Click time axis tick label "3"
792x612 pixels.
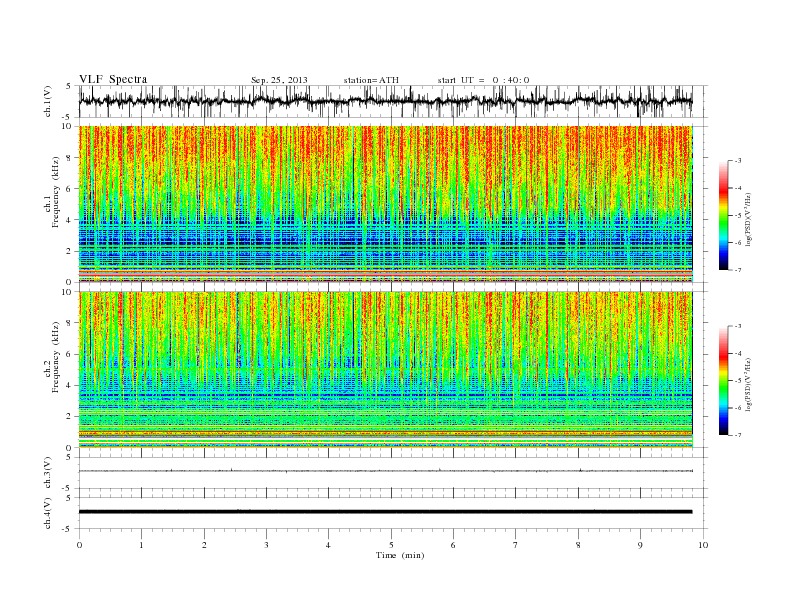(266, 545)
